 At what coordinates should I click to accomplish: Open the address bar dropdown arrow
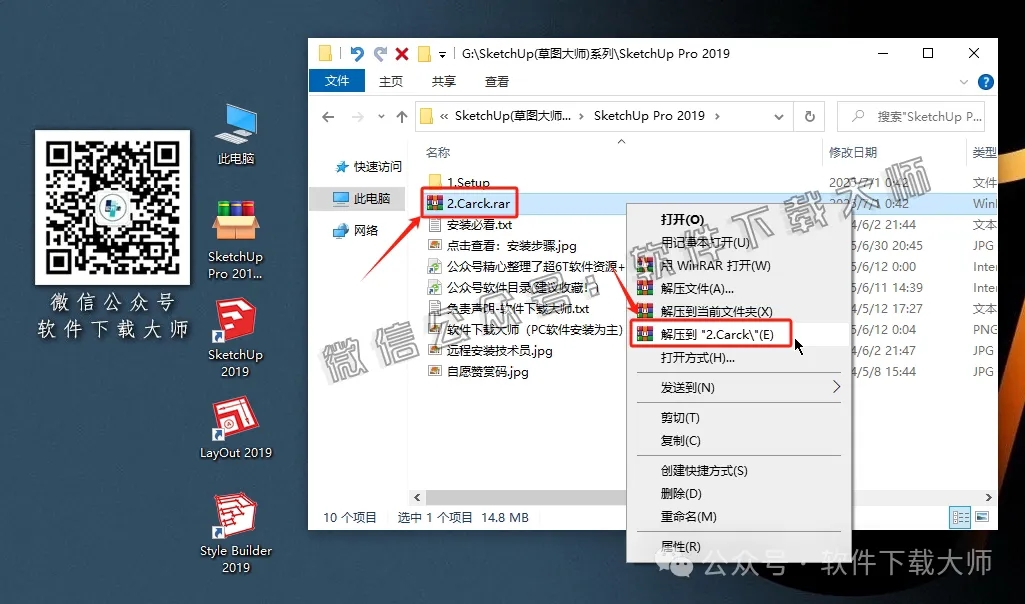click(779, 116)
